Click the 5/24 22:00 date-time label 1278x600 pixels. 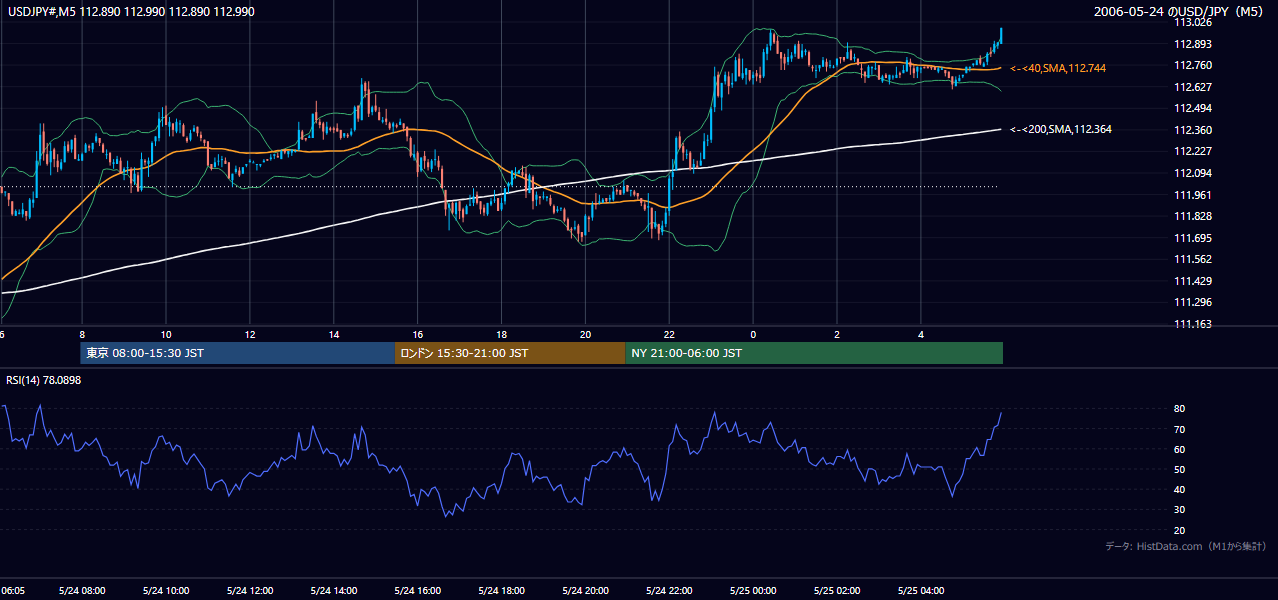pos(669,591)
